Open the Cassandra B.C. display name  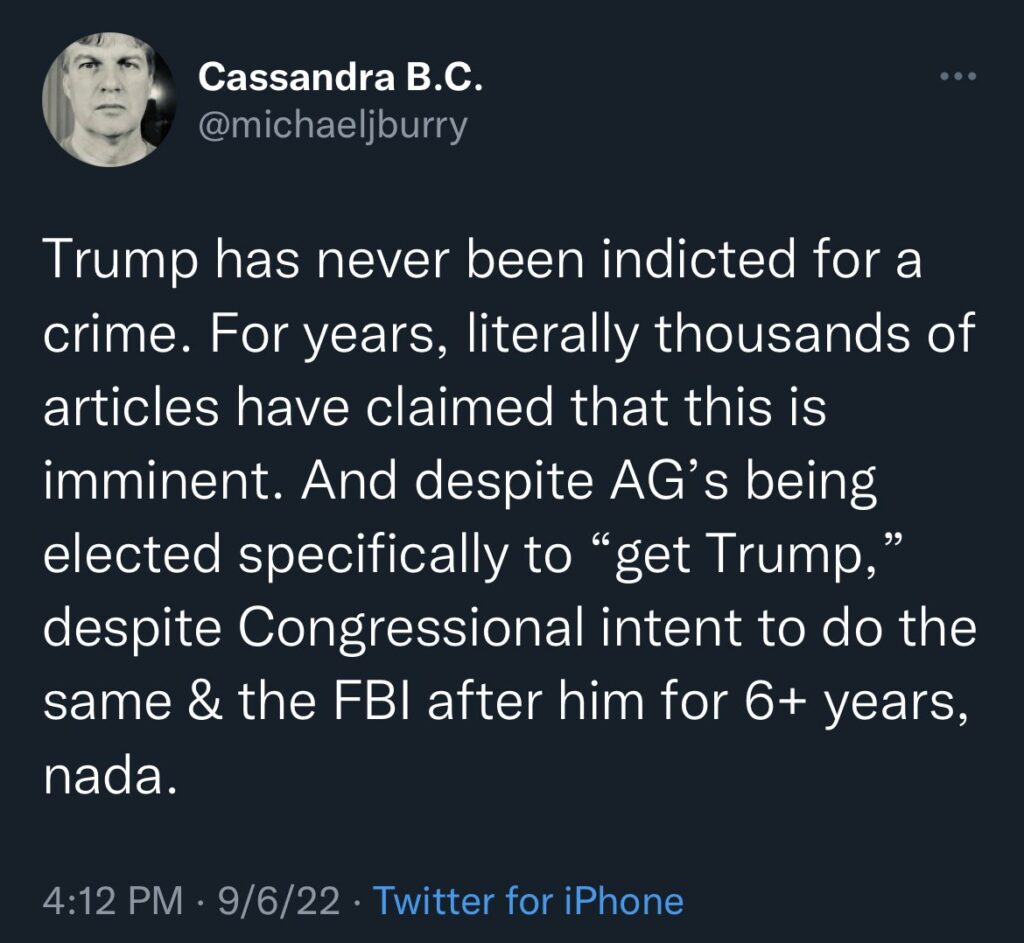coord(340,77)
